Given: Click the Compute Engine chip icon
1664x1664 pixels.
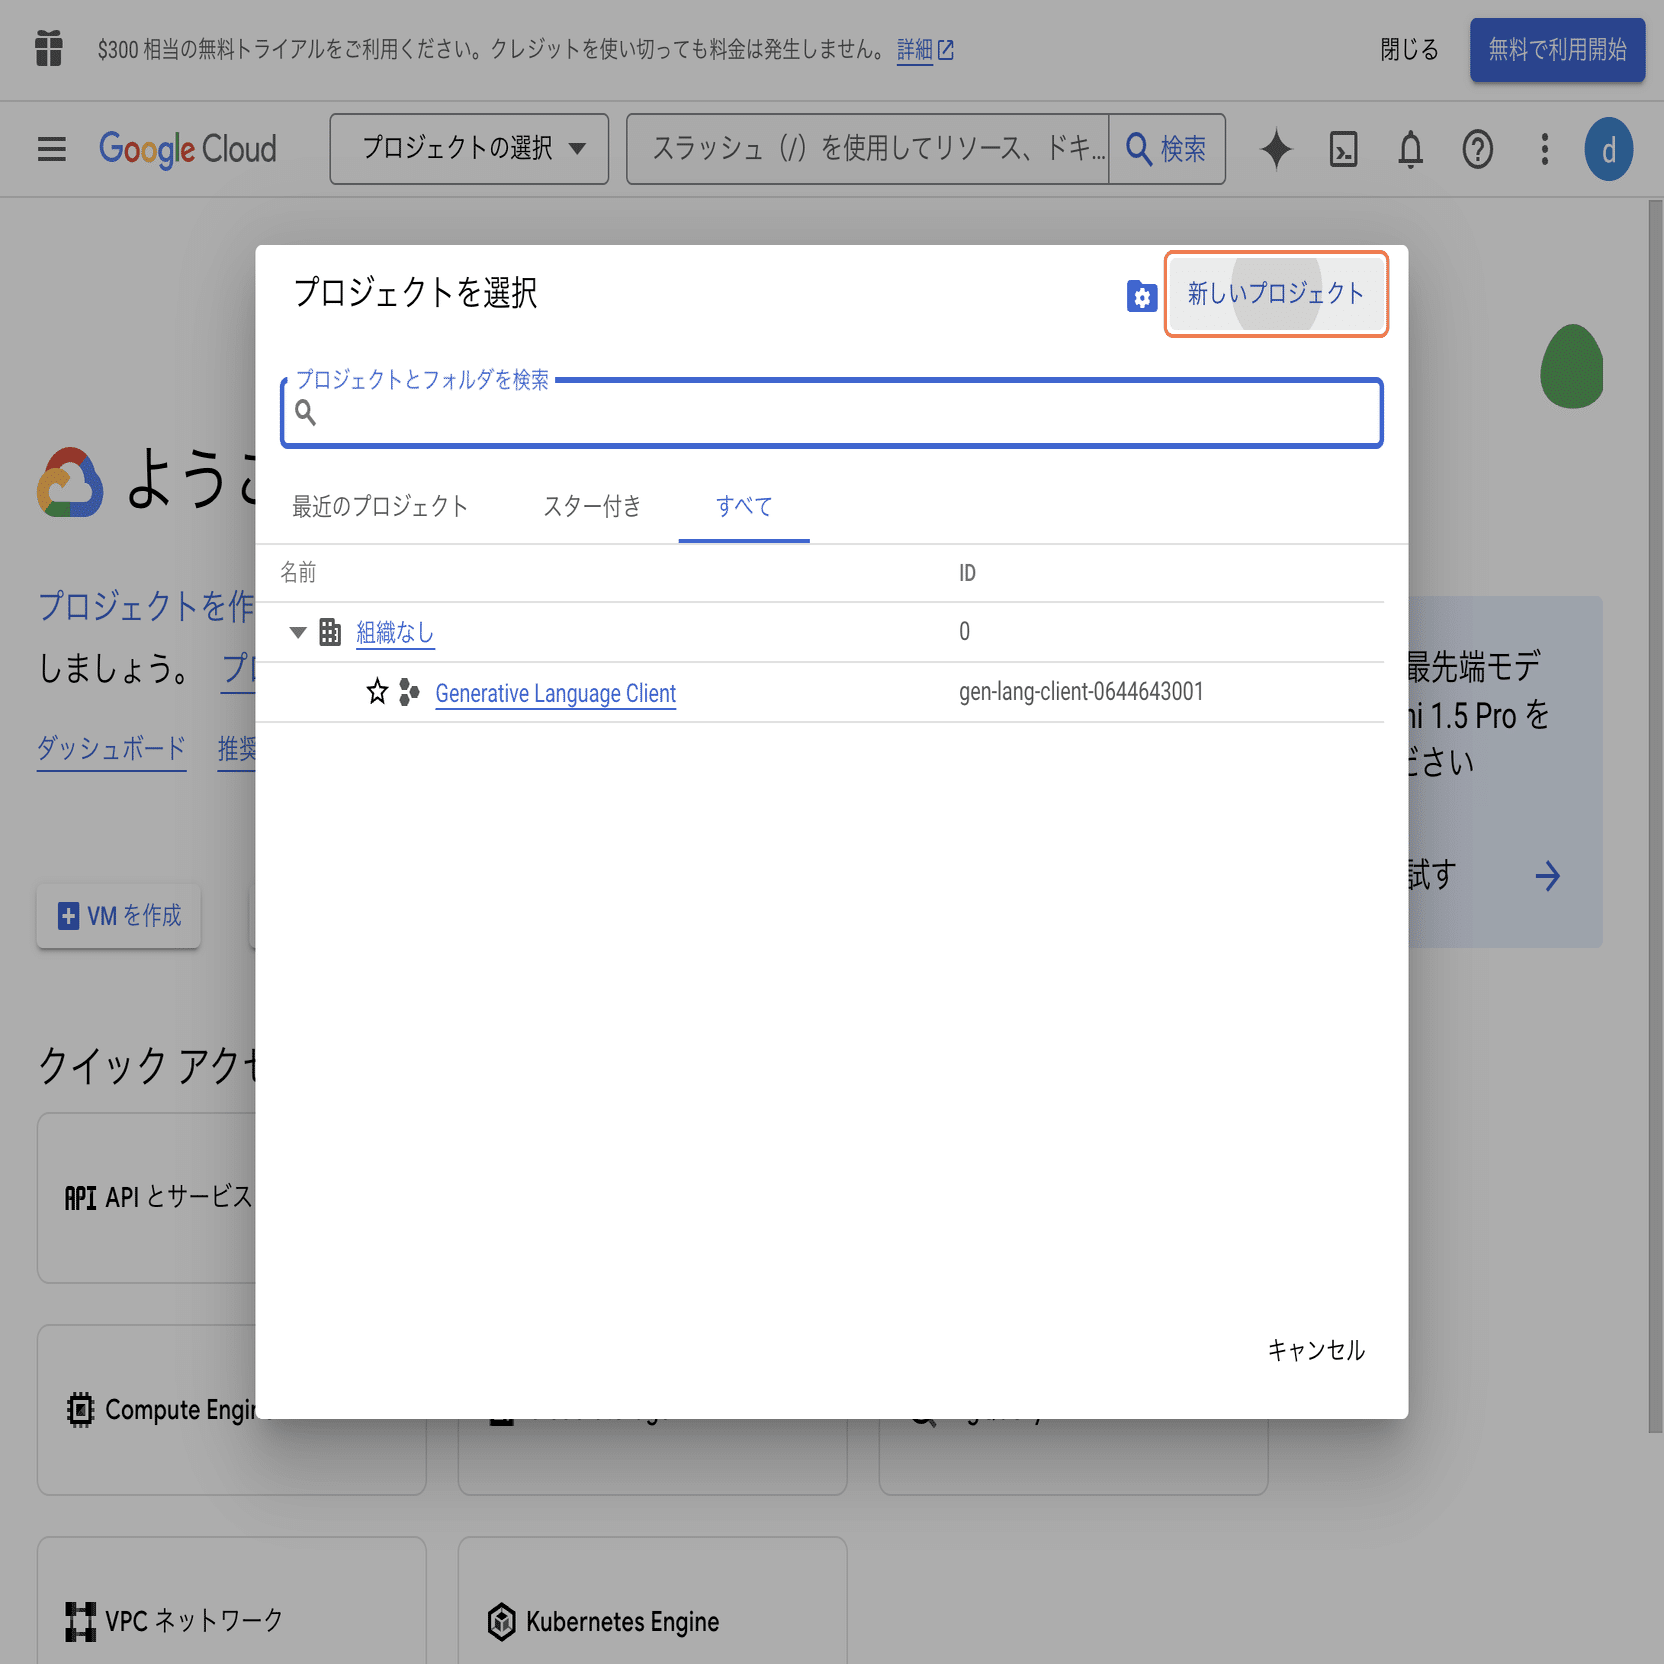Looking at the screenshot, I should coord(80,1410).
